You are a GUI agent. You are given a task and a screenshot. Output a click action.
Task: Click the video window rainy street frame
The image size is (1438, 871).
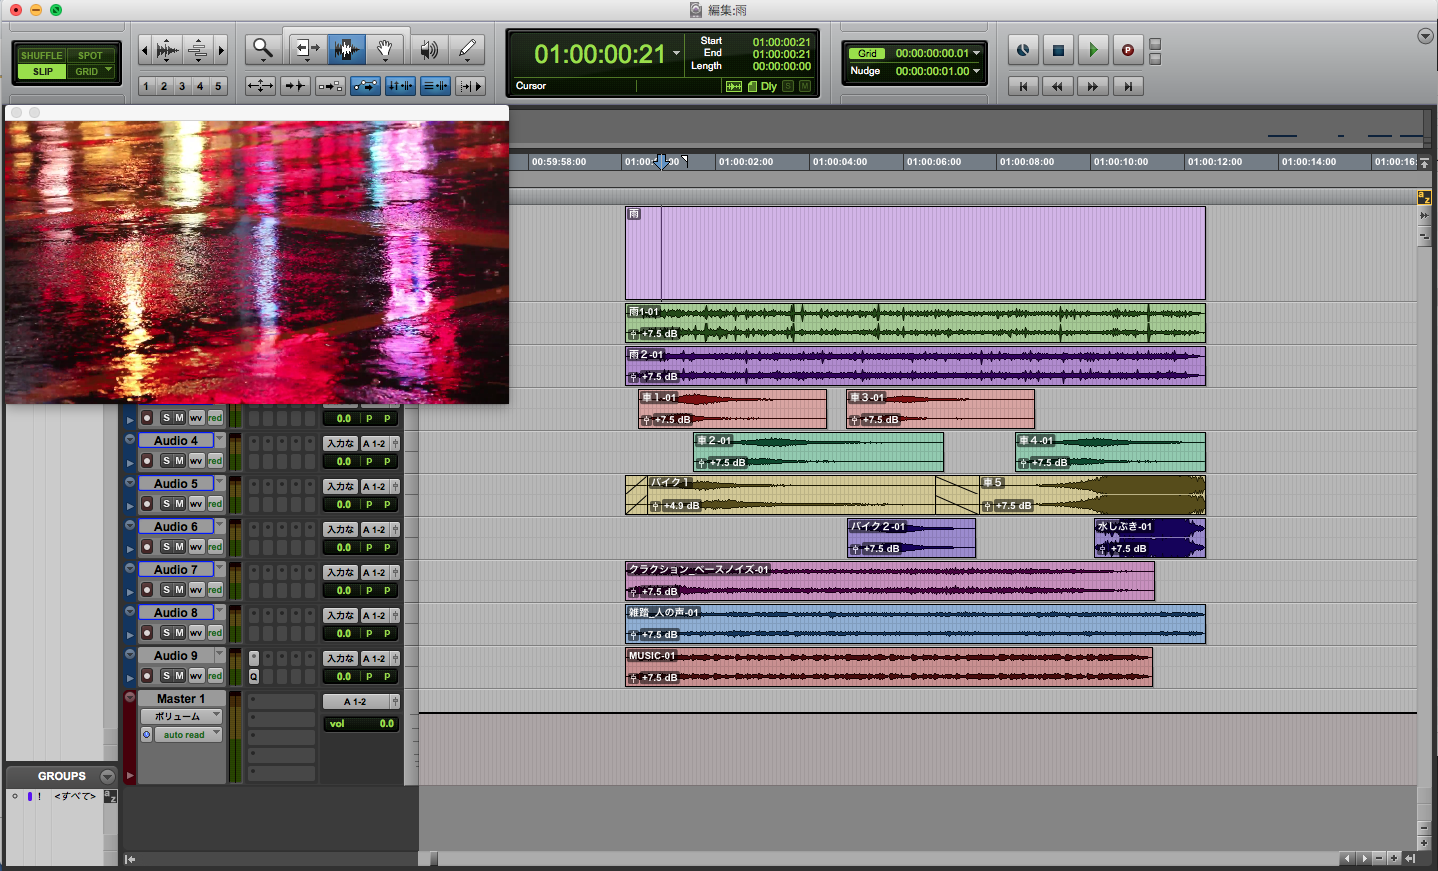tap(257, 262)
